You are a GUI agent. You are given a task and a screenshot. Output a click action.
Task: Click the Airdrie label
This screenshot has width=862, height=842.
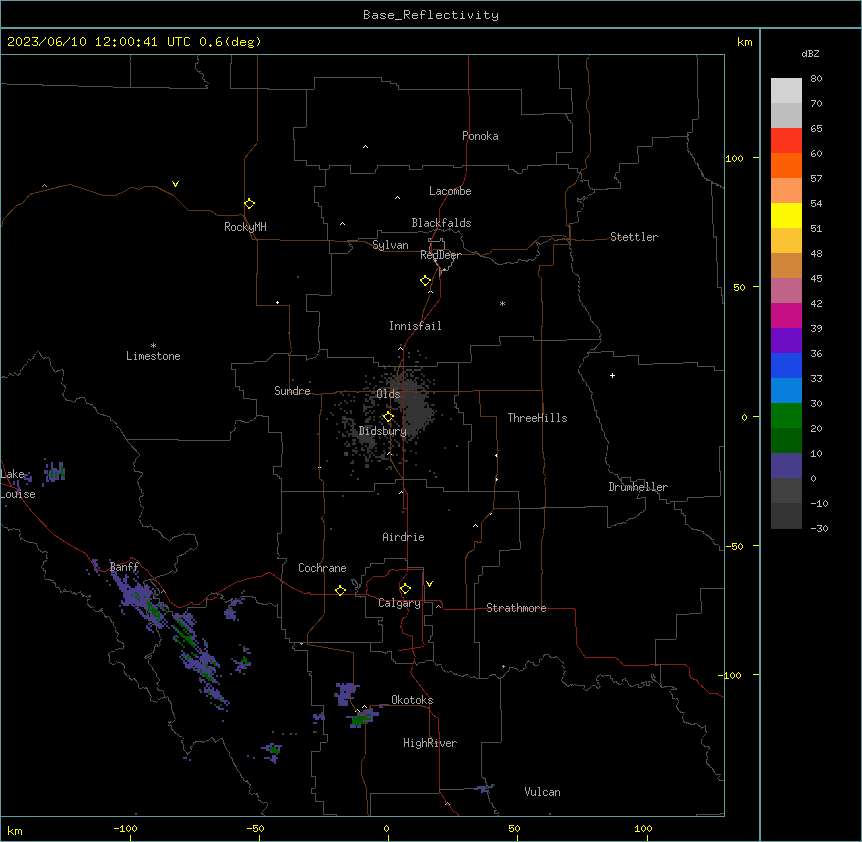404,537
